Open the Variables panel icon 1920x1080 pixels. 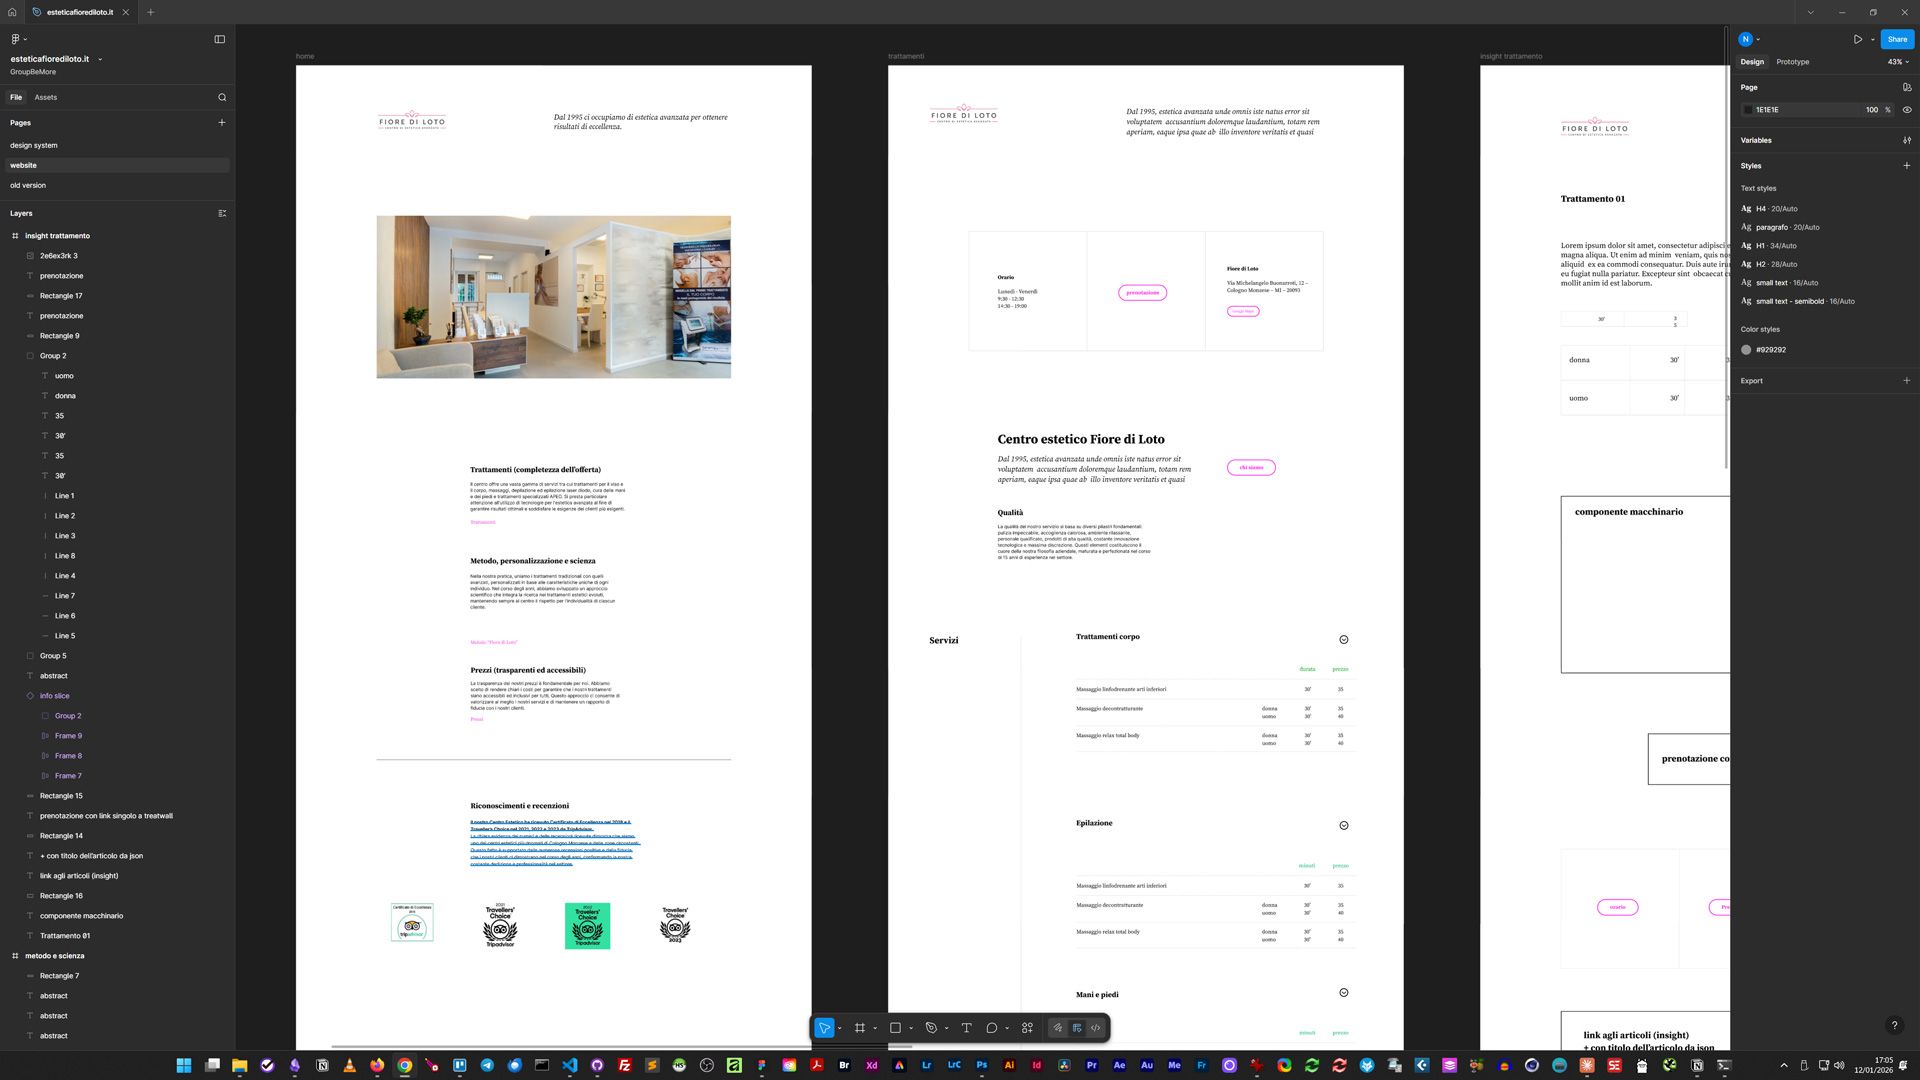(x=1908, y=140)
